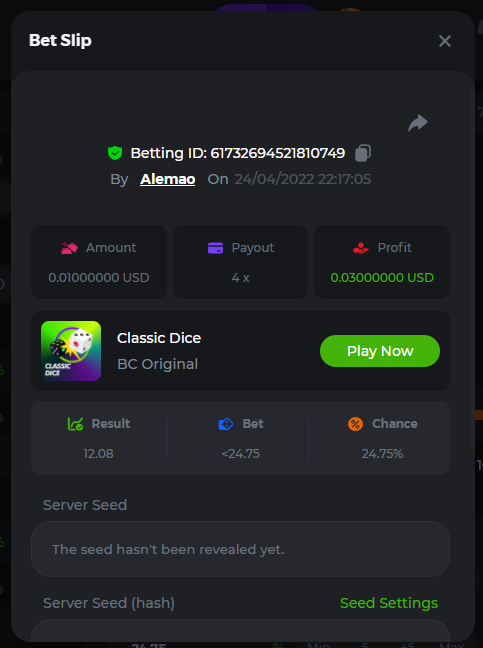Viewport: 483px width, 648px height.
Task: Click the share arrow icon
Action: click(418, 123)
